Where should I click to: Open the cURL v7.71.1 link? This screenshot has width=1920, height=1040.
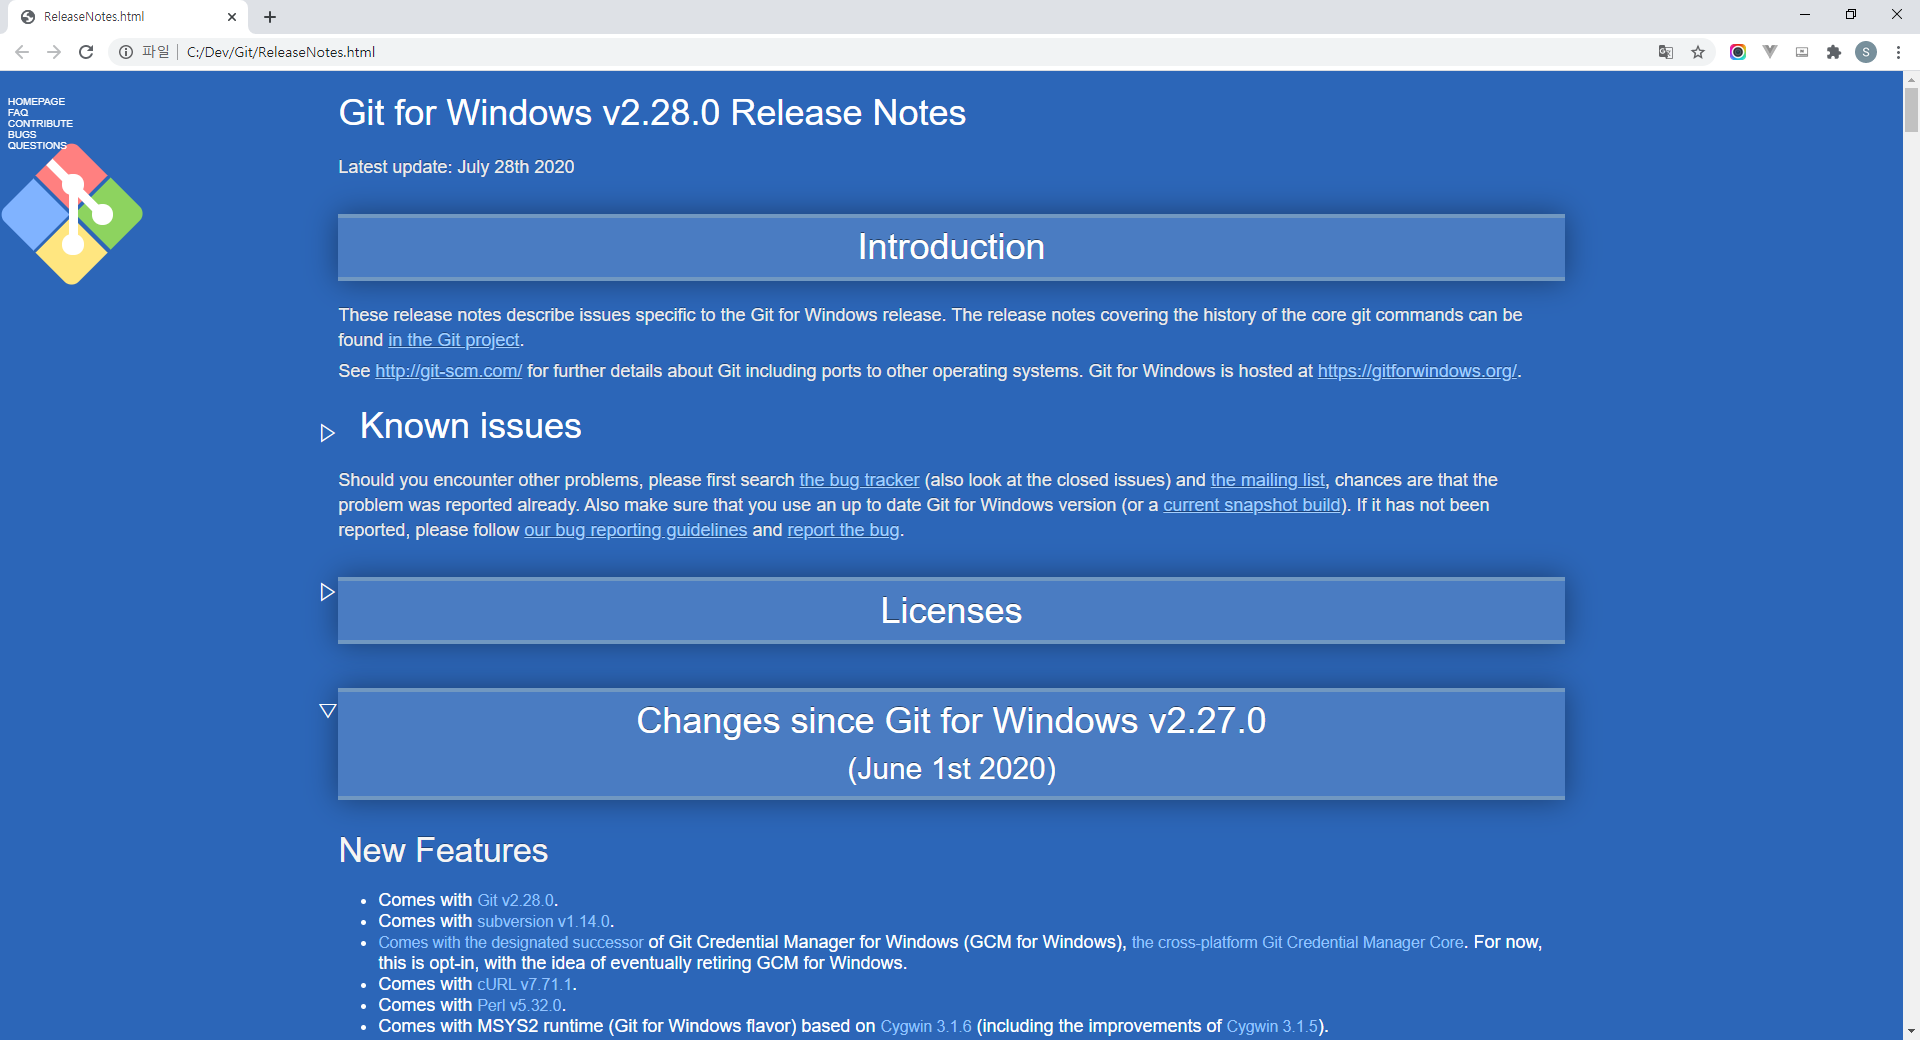click(x=525, y=984)
